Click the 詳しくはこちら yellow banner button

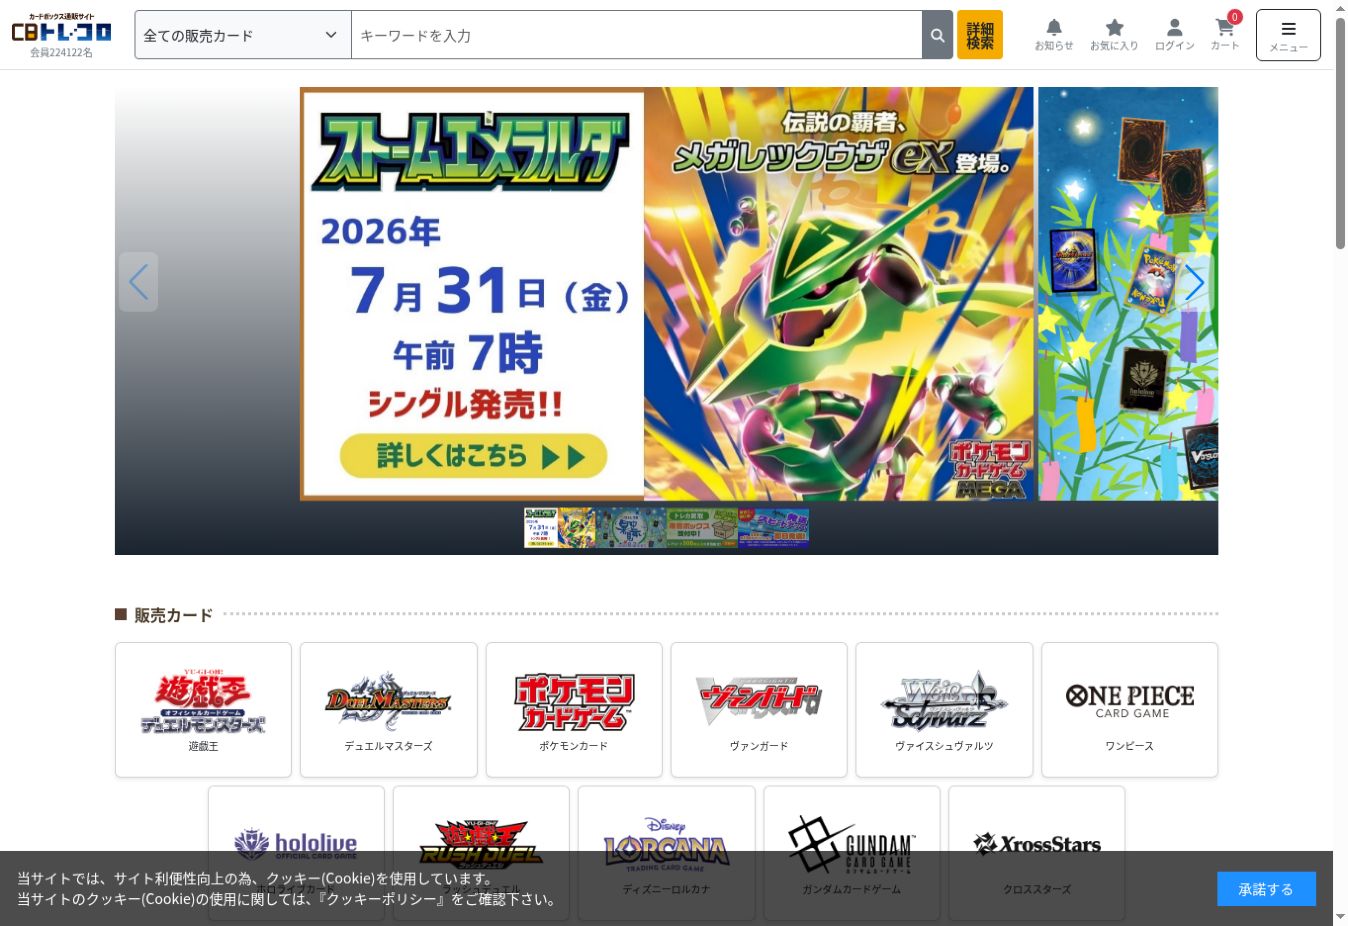coord(474,456)
